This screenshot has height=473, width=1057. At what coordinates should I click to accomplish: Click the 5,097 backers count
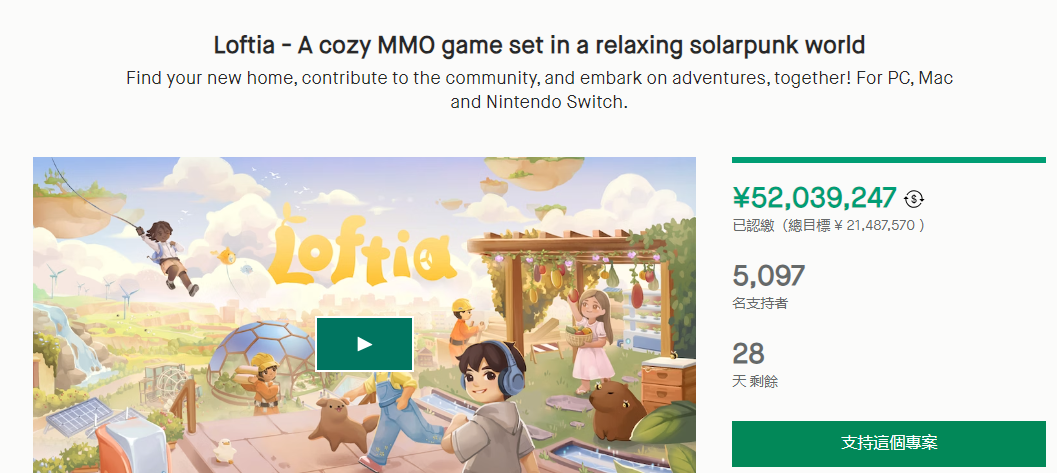click(x=768, y=276)
